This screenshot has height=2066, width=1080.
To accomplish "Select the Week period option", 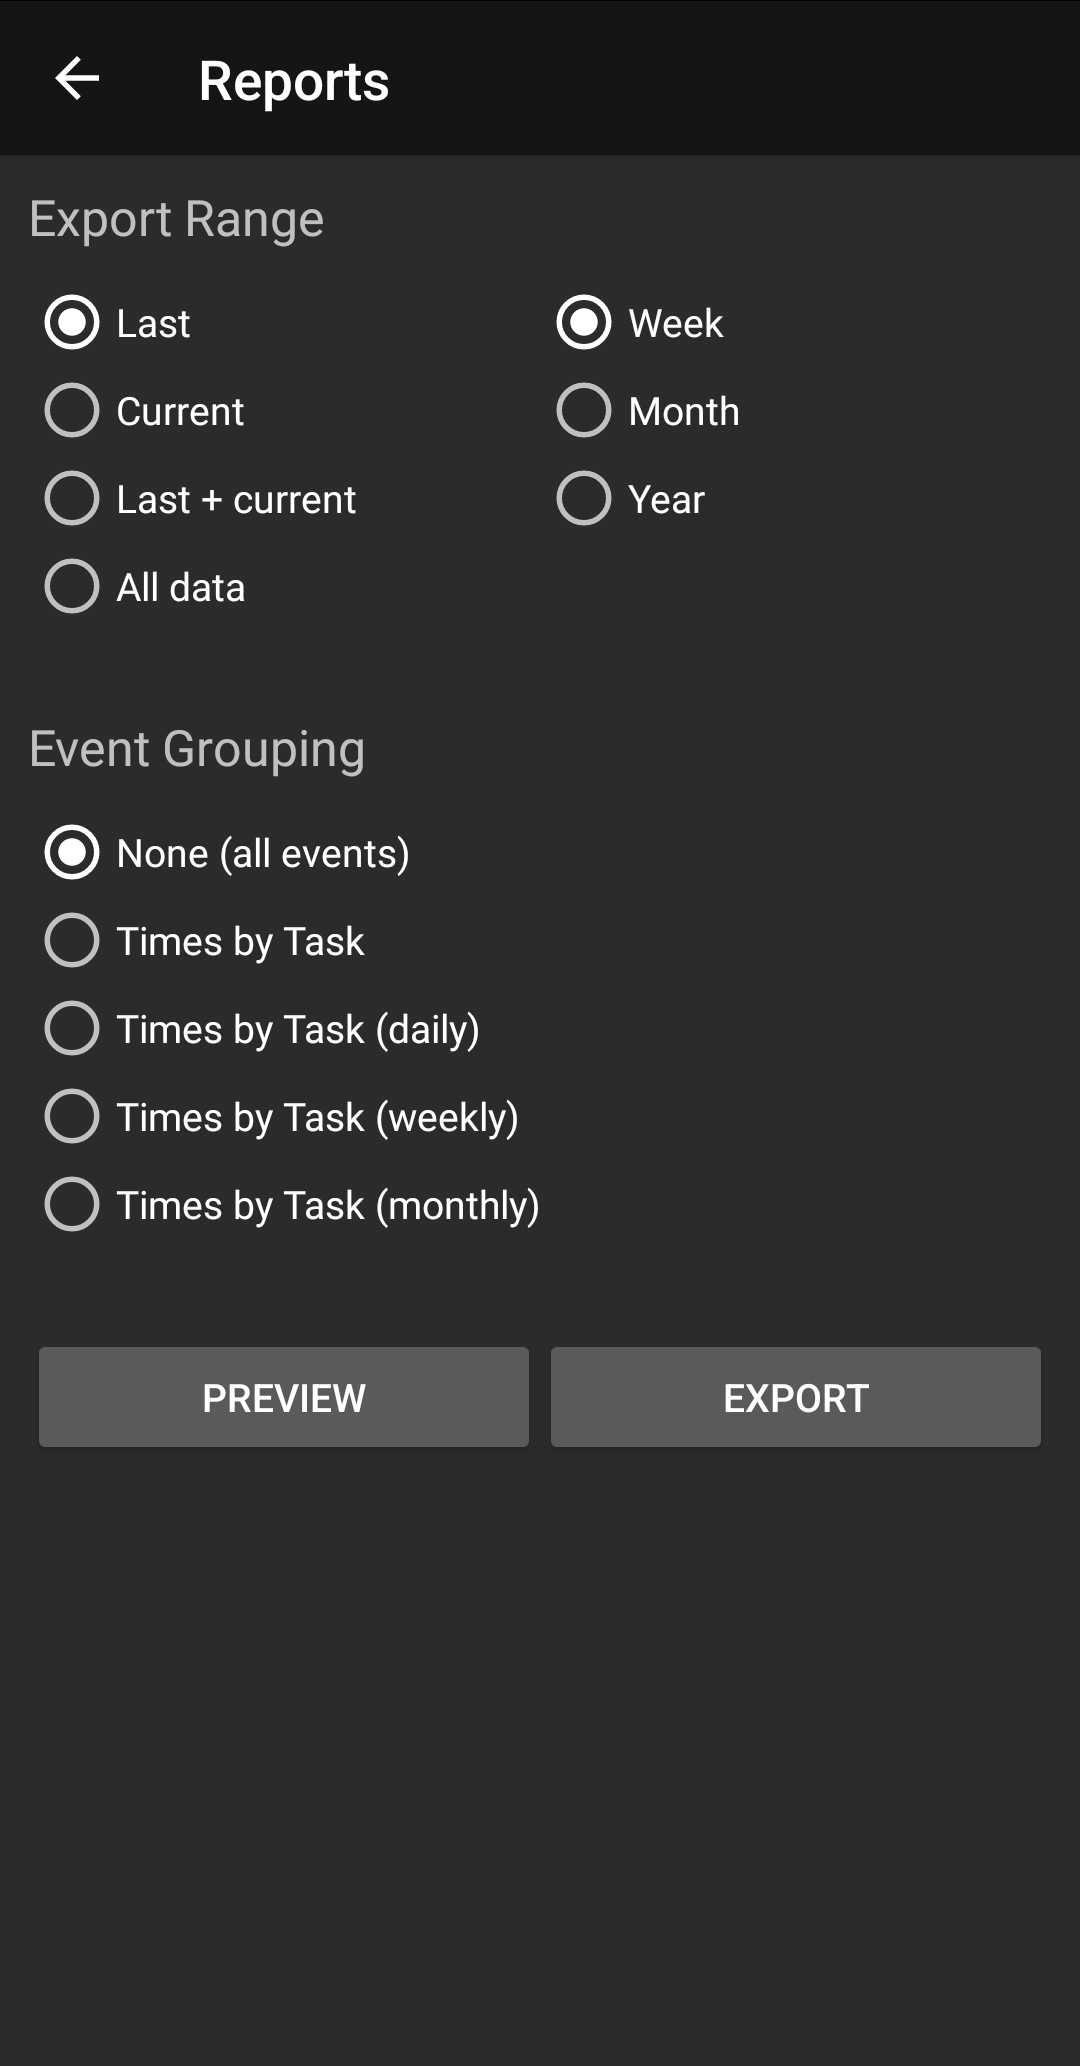I will pos(584,323).
